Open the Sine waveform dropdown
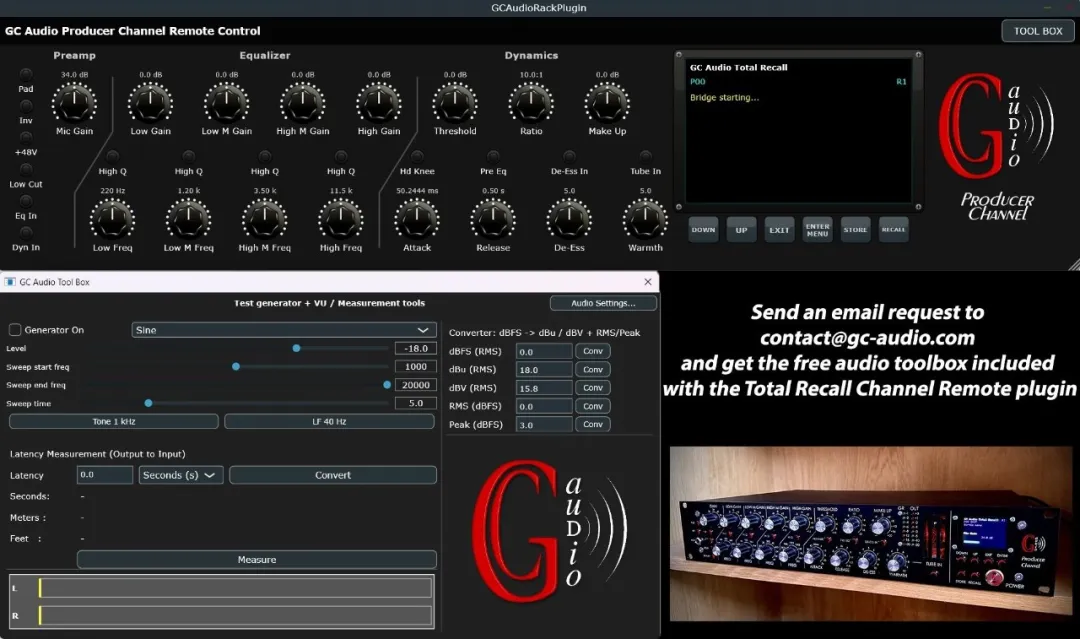The width and height of the screenshot is (1080, 639). [284, 330]
